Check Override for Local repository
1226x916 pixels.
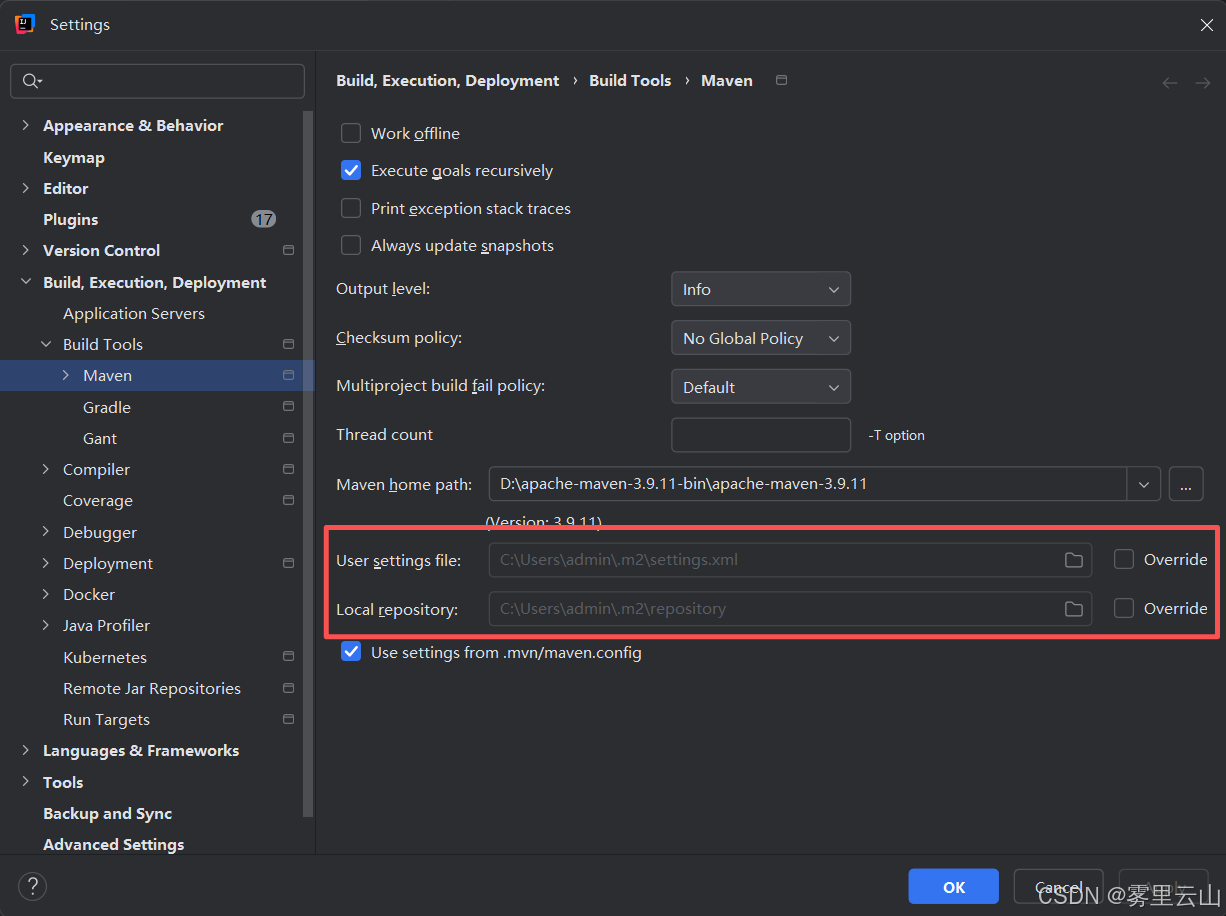(1124, 608)
